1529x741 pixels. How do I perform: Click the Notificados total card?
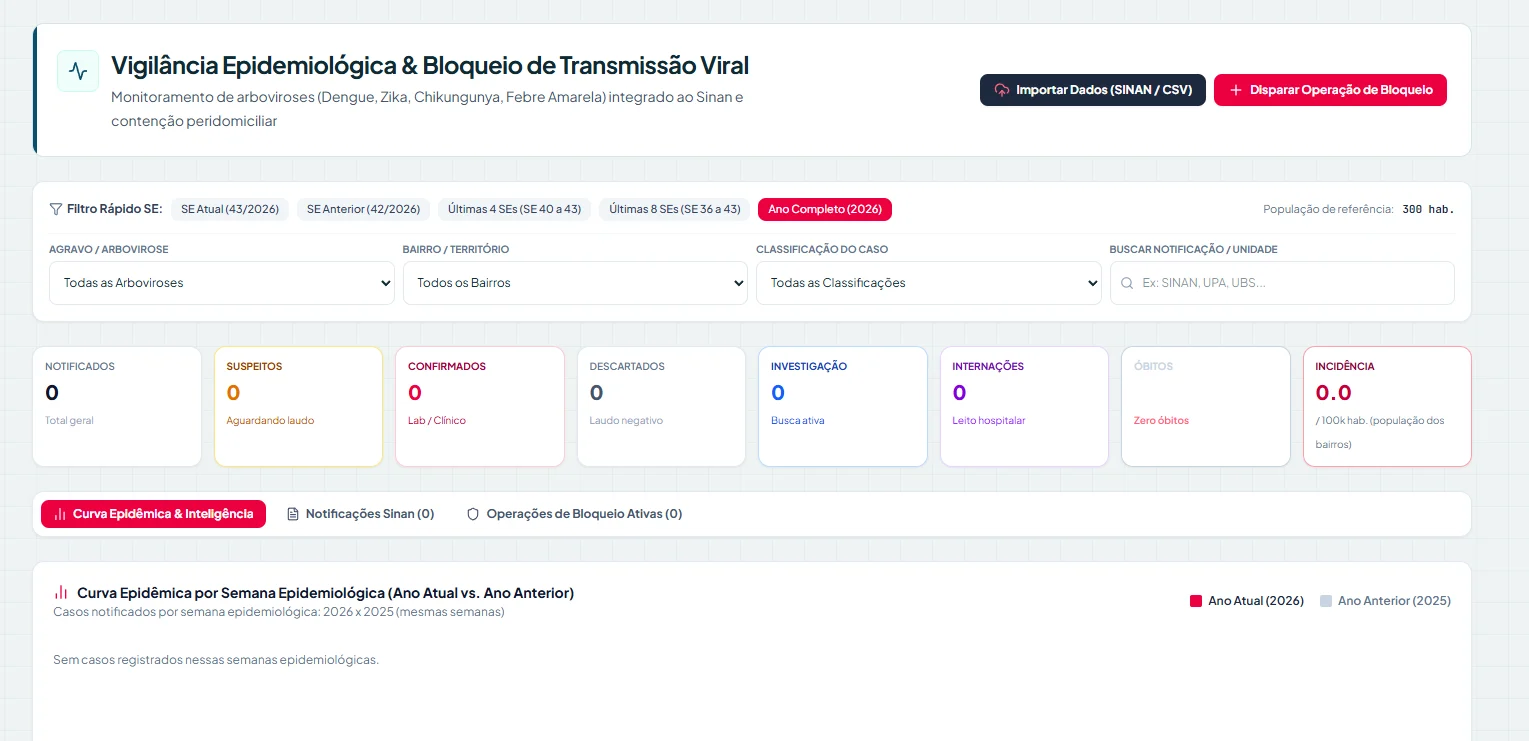point(117,406)
